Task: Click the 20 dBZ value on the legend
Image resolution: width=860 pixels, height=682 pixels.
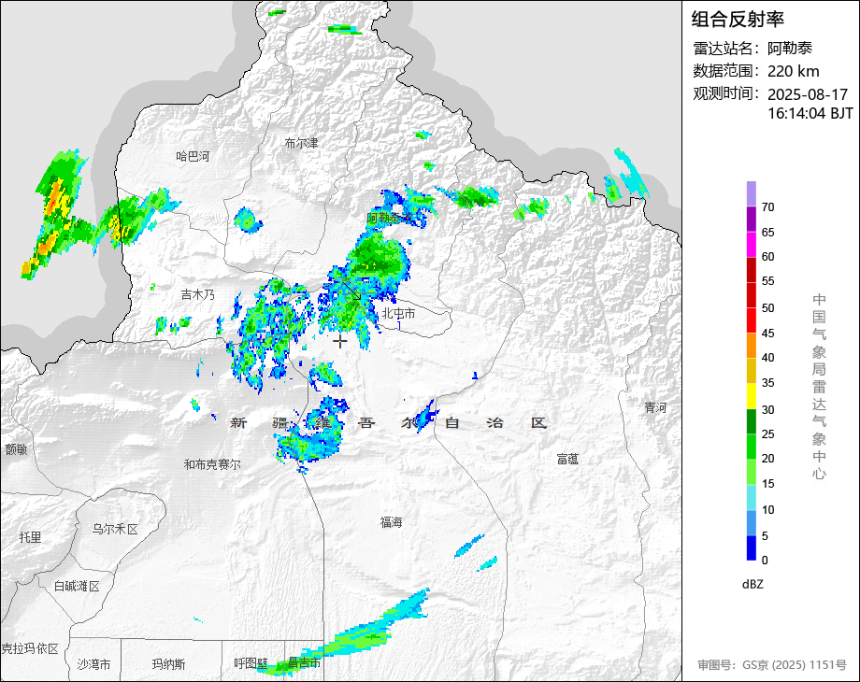Action: [768, 459]
